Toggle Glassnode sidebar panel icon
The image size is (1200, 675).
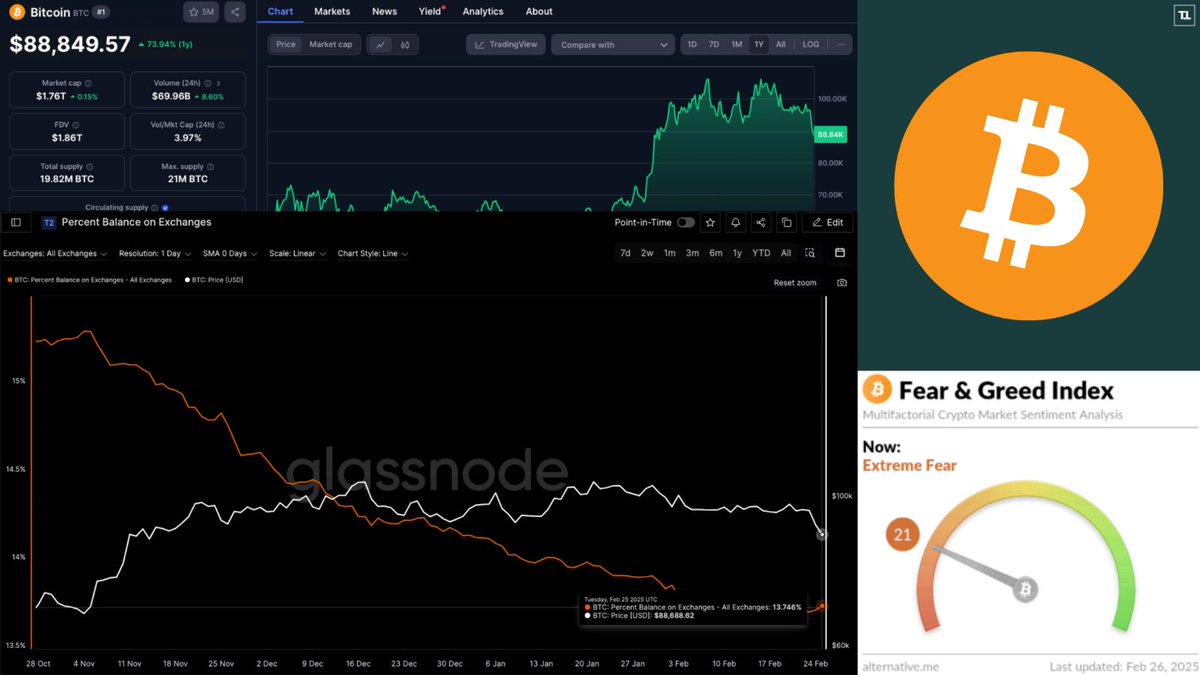[x=16, y=222]
